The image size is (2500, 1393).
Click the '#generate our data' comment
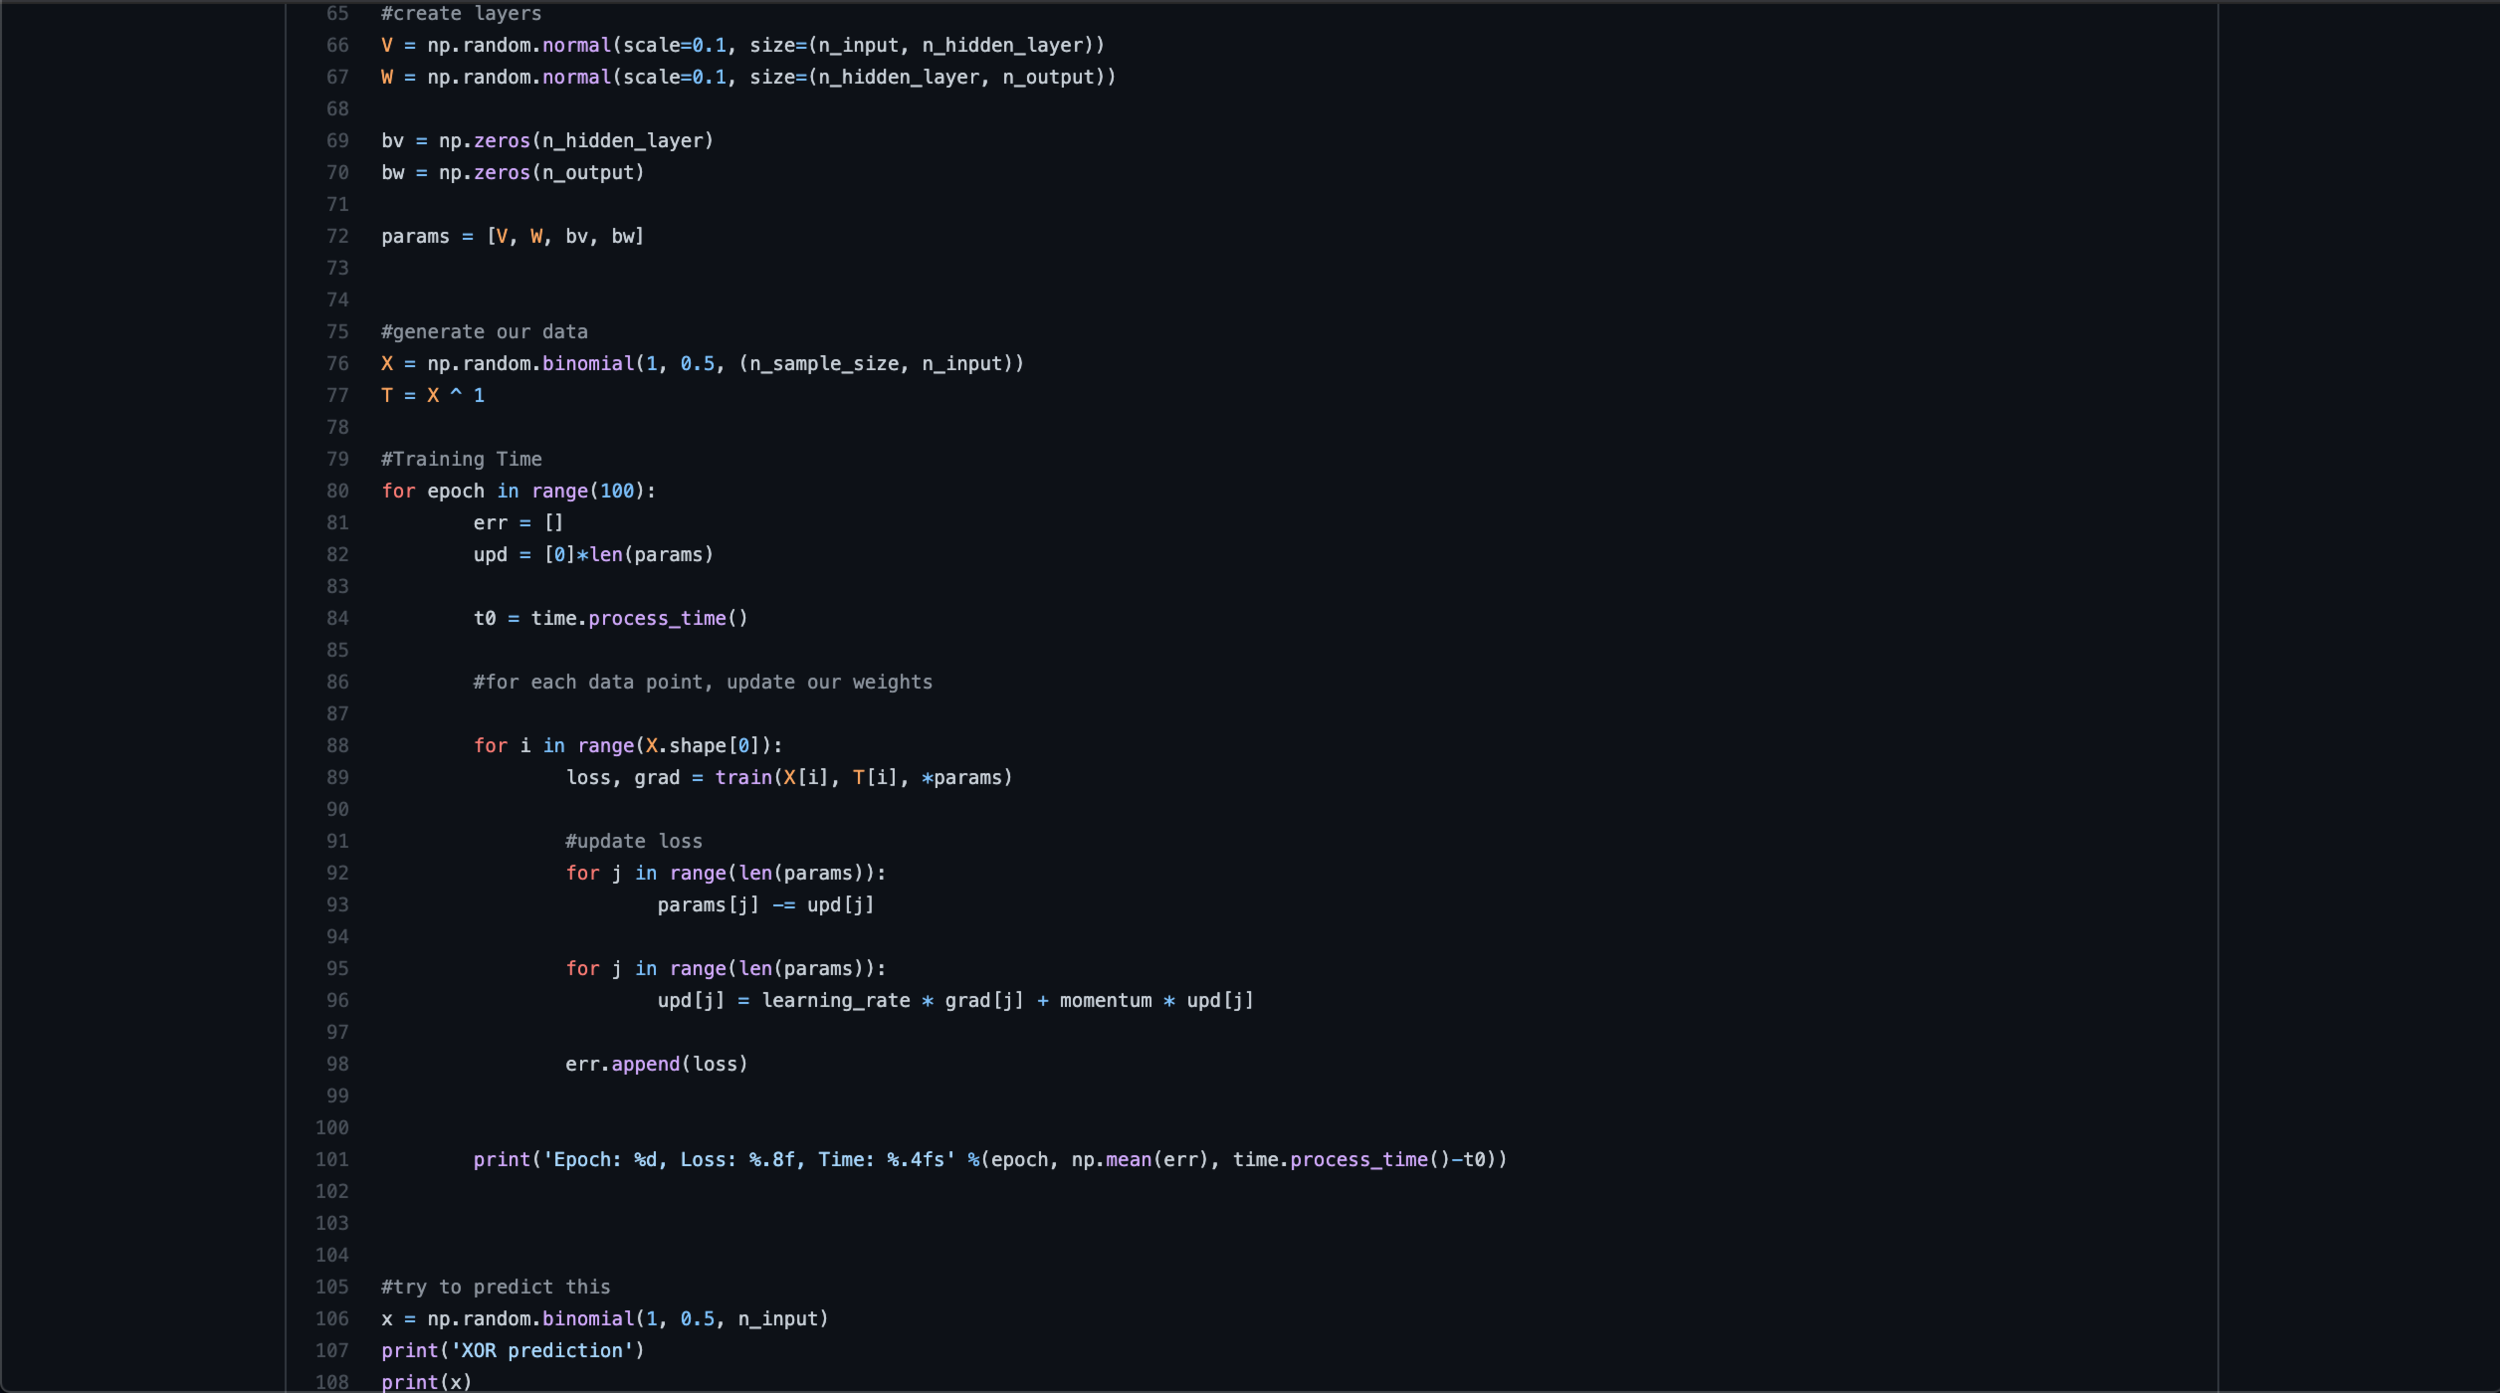pyautogui.click(x=484, y=332)
